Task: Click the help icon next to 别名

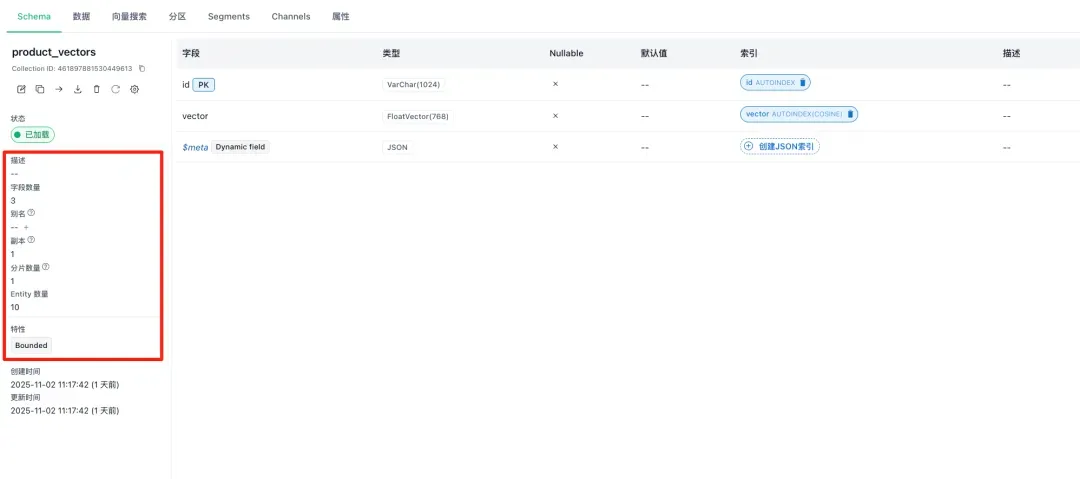Action: [x=31, y=213]
